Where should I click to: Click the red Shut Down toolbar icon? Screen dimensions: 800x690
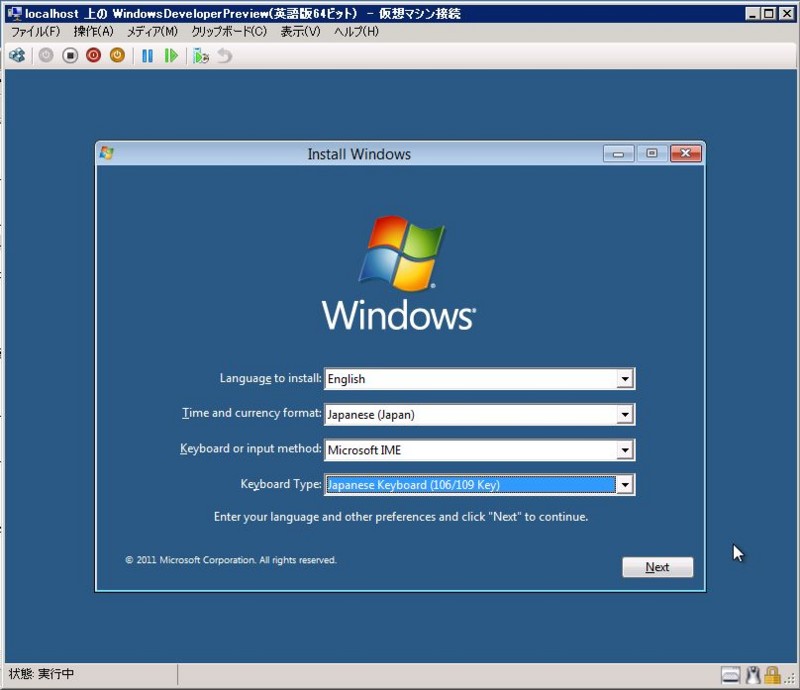point(93,55)
